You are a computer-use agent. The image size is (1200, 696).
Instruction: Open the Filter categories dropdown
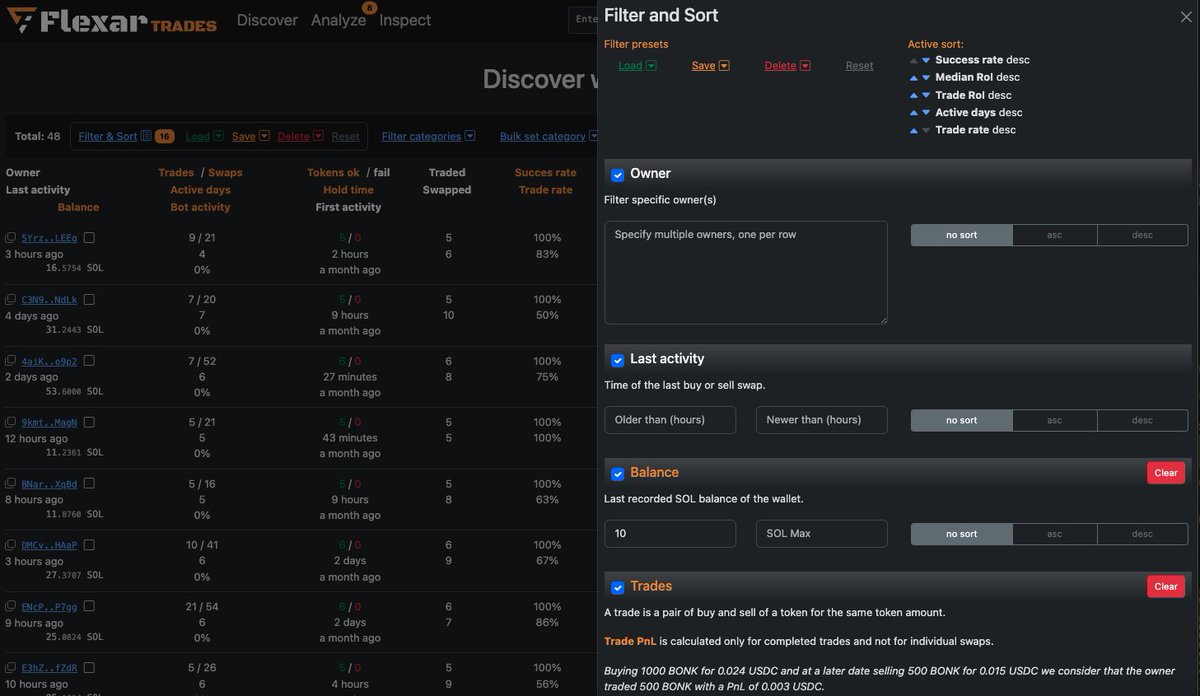[x=428, y=136]
